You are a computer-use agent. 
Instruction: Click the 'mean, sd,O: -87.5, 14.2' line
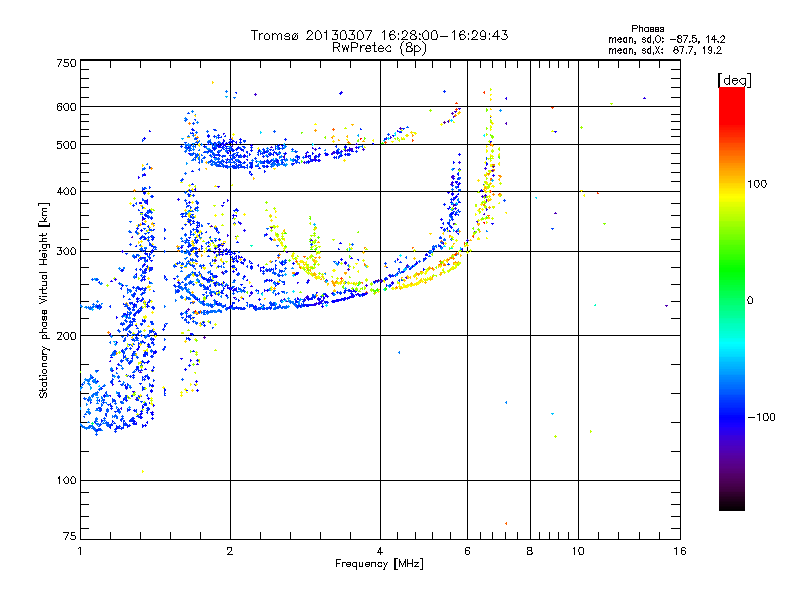point(666,39)
